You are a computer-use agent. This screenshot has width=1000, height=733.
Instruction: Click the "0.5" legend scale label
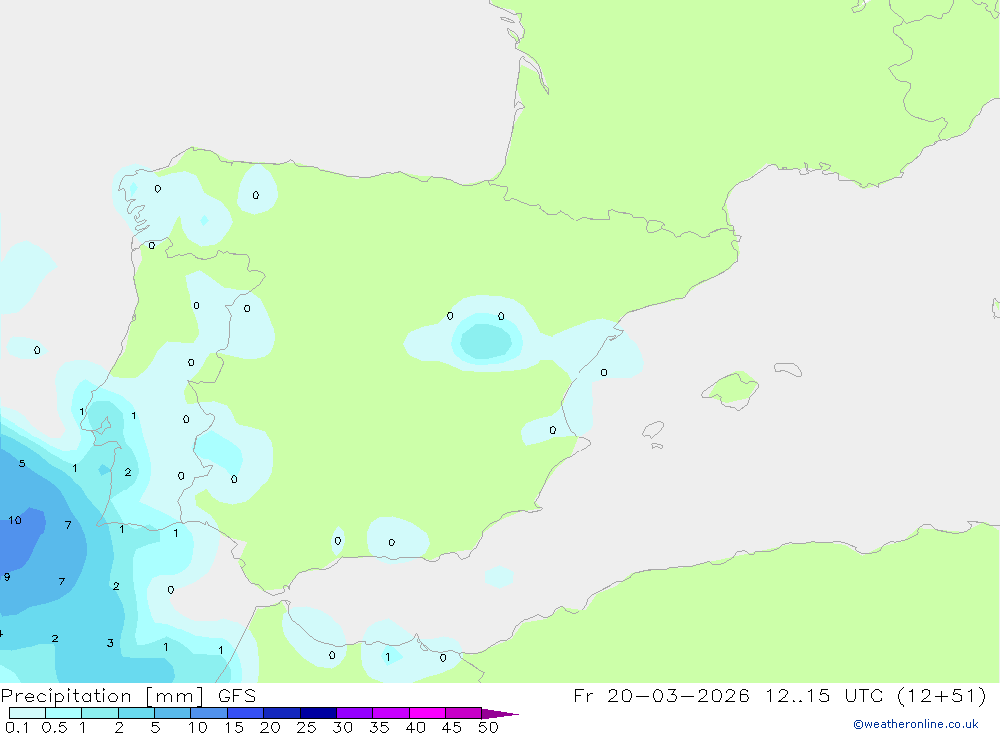pos(54,727)
